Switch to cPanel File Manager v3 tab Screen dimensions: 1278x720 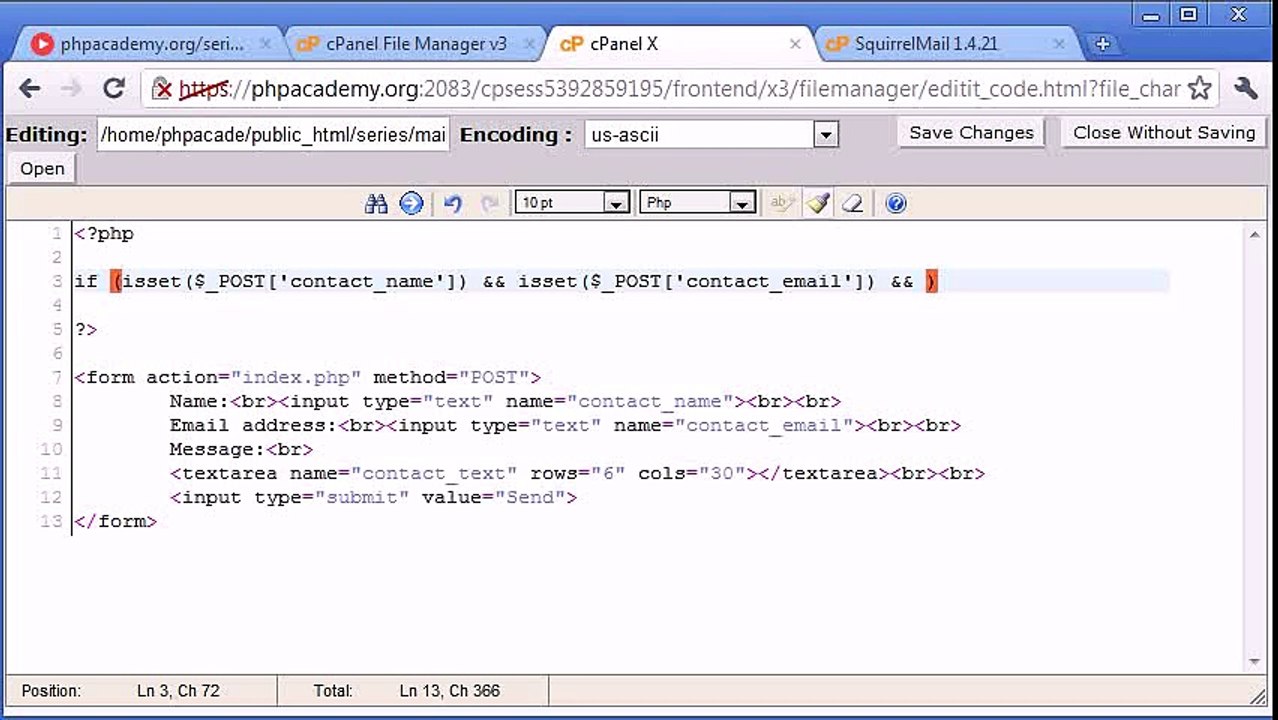coord(415,44)
